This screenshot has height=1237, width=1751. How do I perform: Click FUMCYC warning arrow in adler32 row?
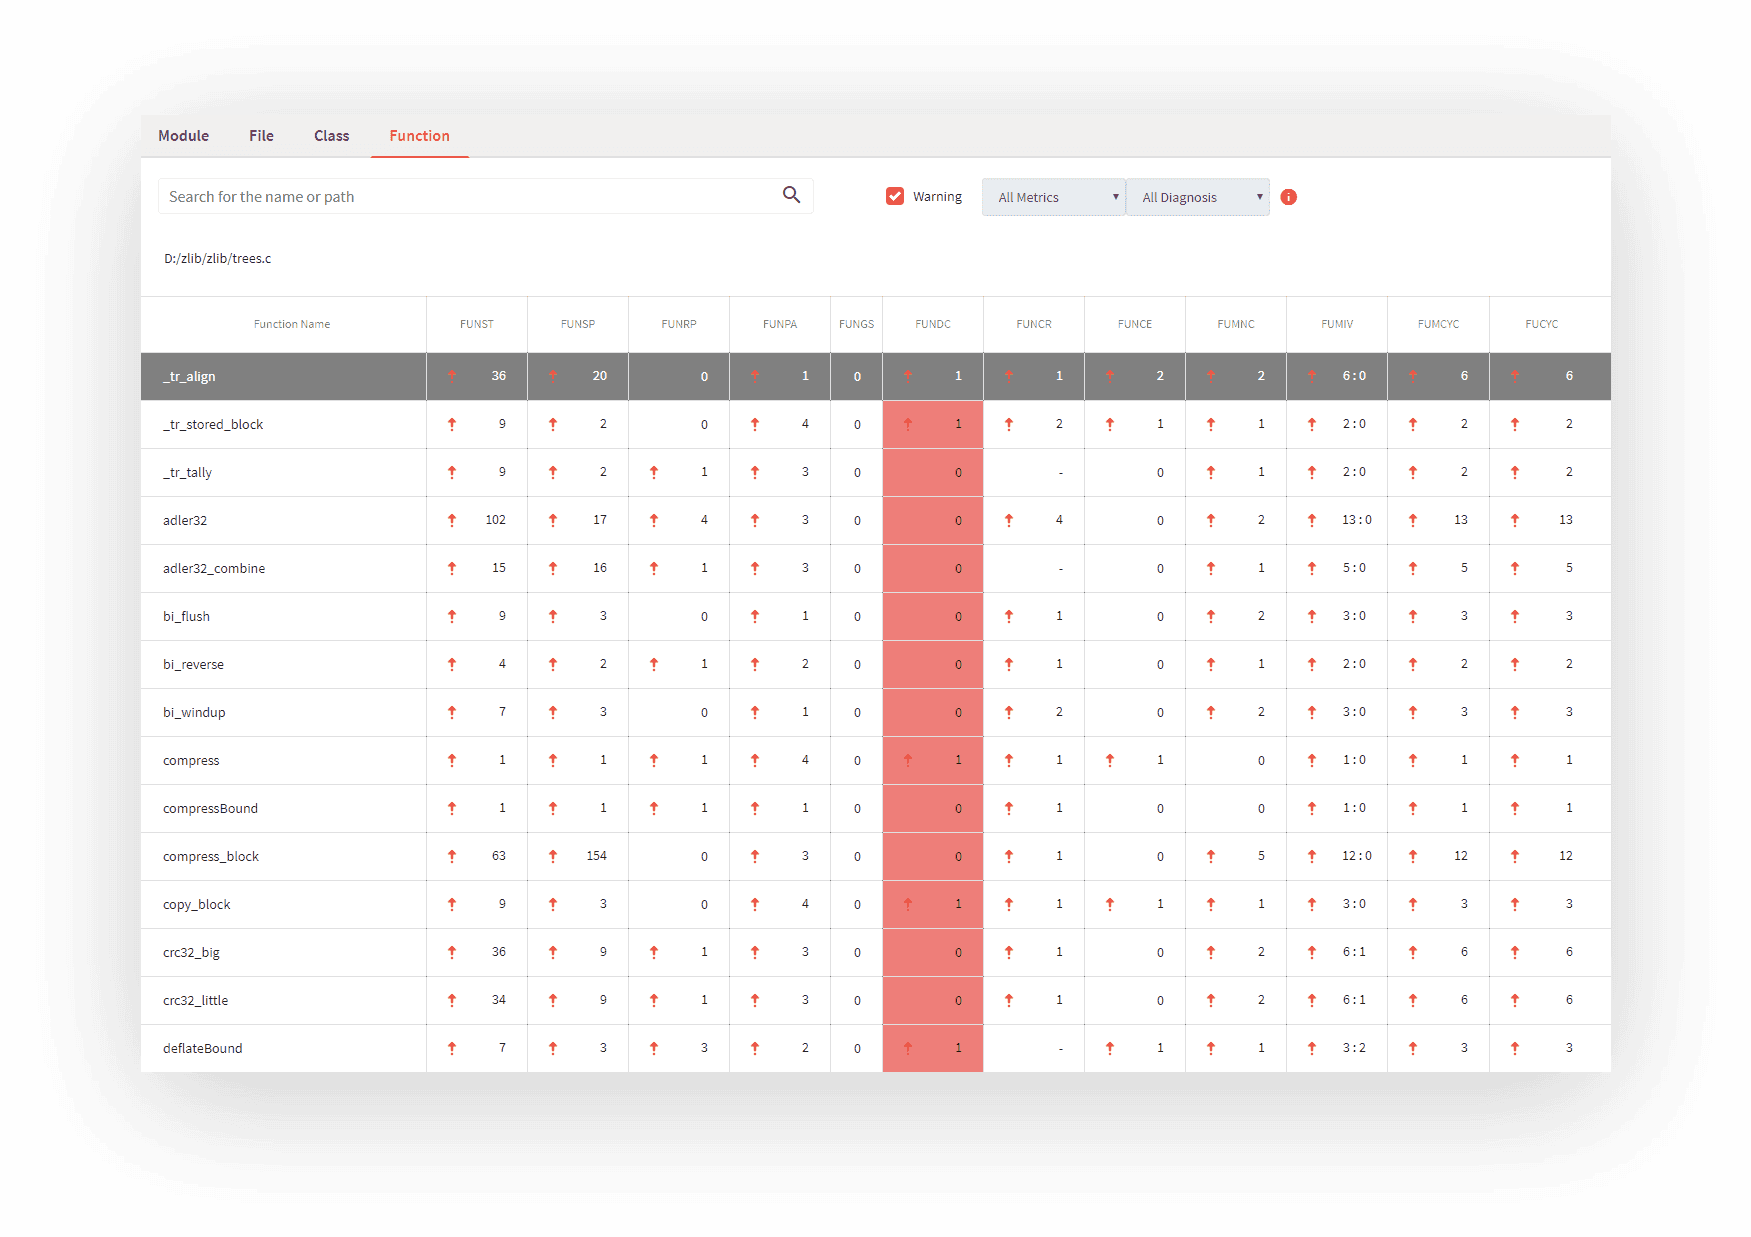1413,520
